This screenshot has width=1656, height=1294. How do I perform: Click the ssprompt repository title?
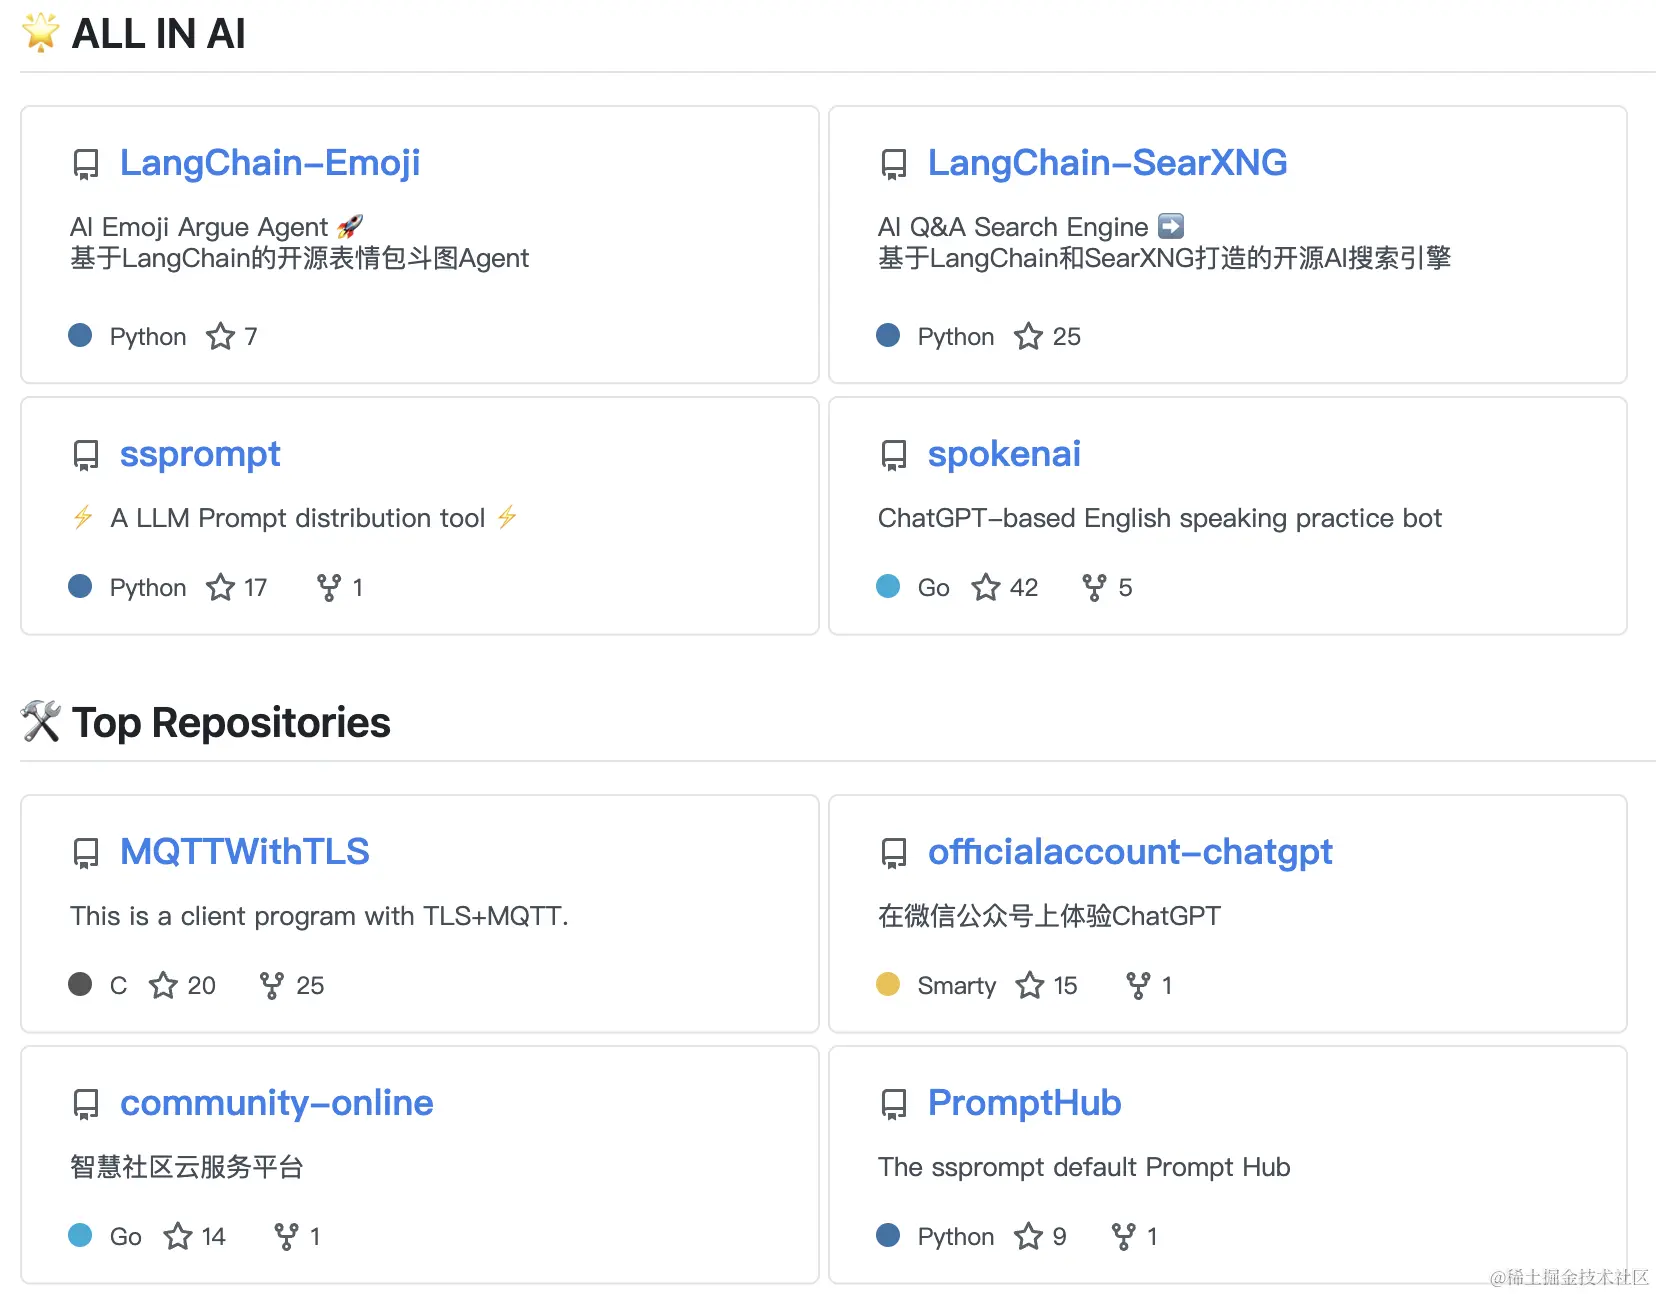pyautogui.click(x=200, y=454)
